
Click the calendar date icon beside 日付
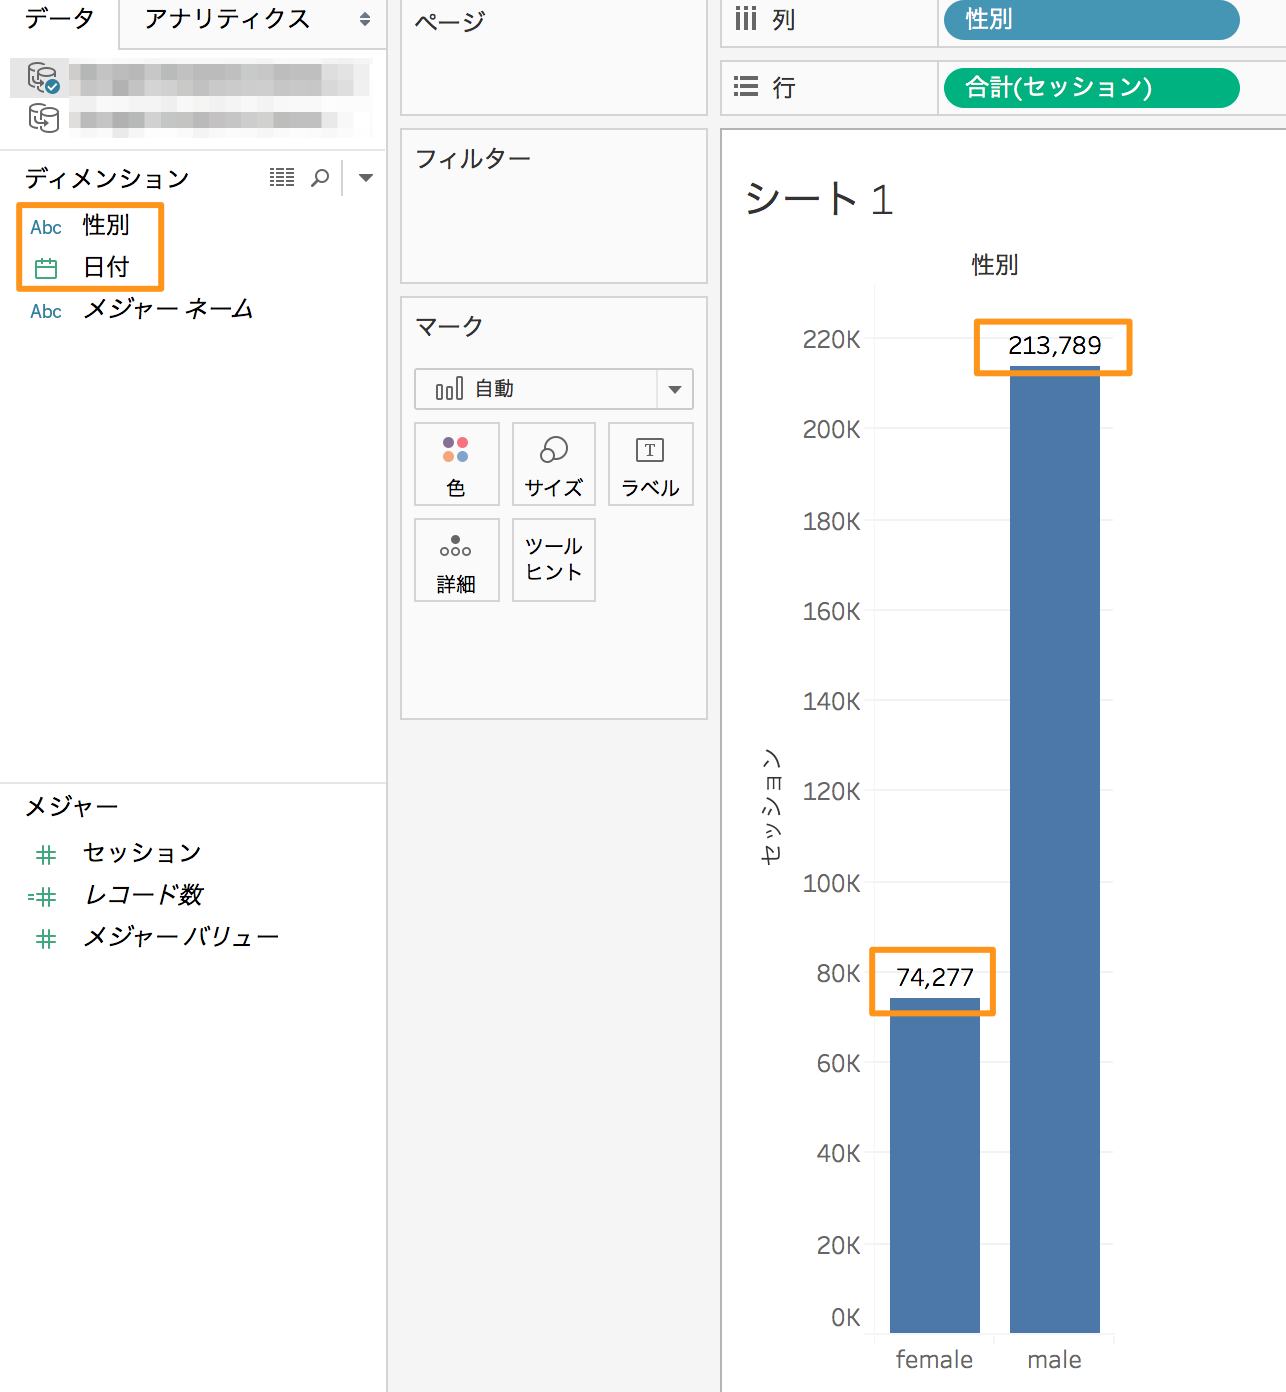coord(46,268)
